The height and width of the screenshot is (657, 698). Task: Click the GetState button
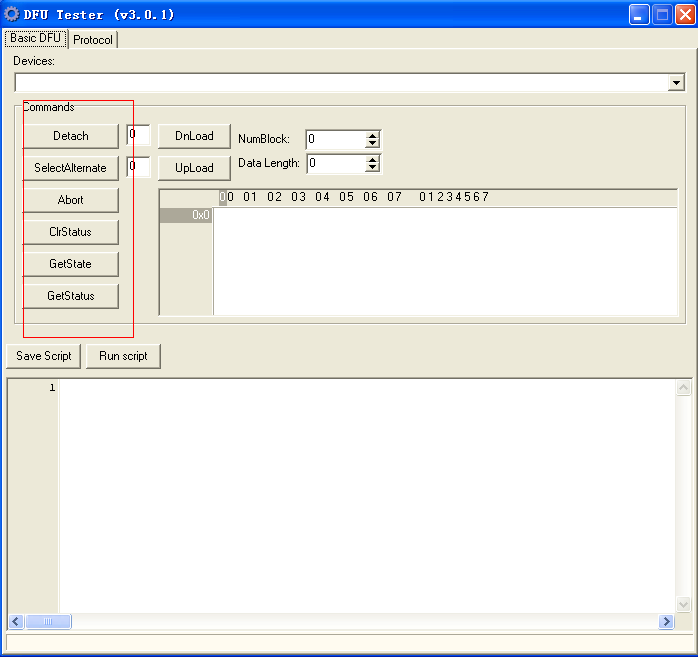click(71, 264)
